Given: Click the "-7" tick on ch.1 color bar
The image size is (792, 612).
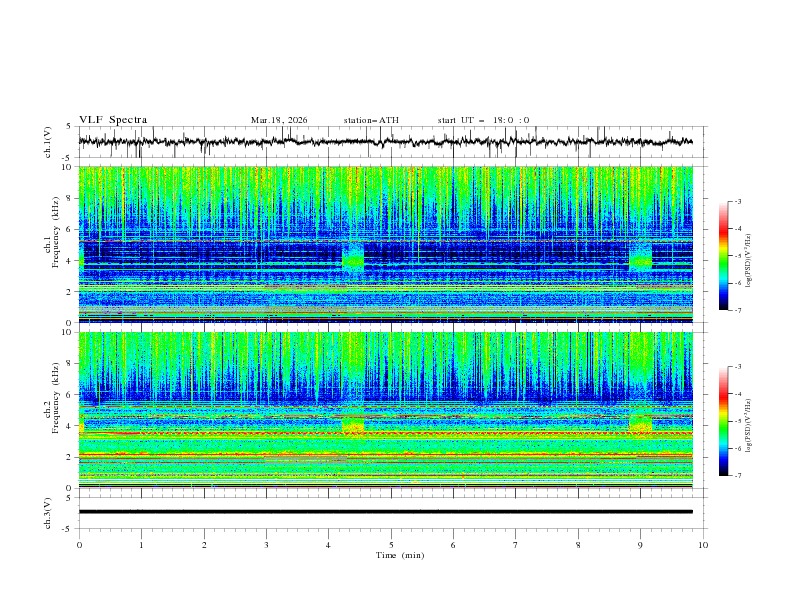Looking at the screenshot, I should pyautogui.click(x=738, y=310).
